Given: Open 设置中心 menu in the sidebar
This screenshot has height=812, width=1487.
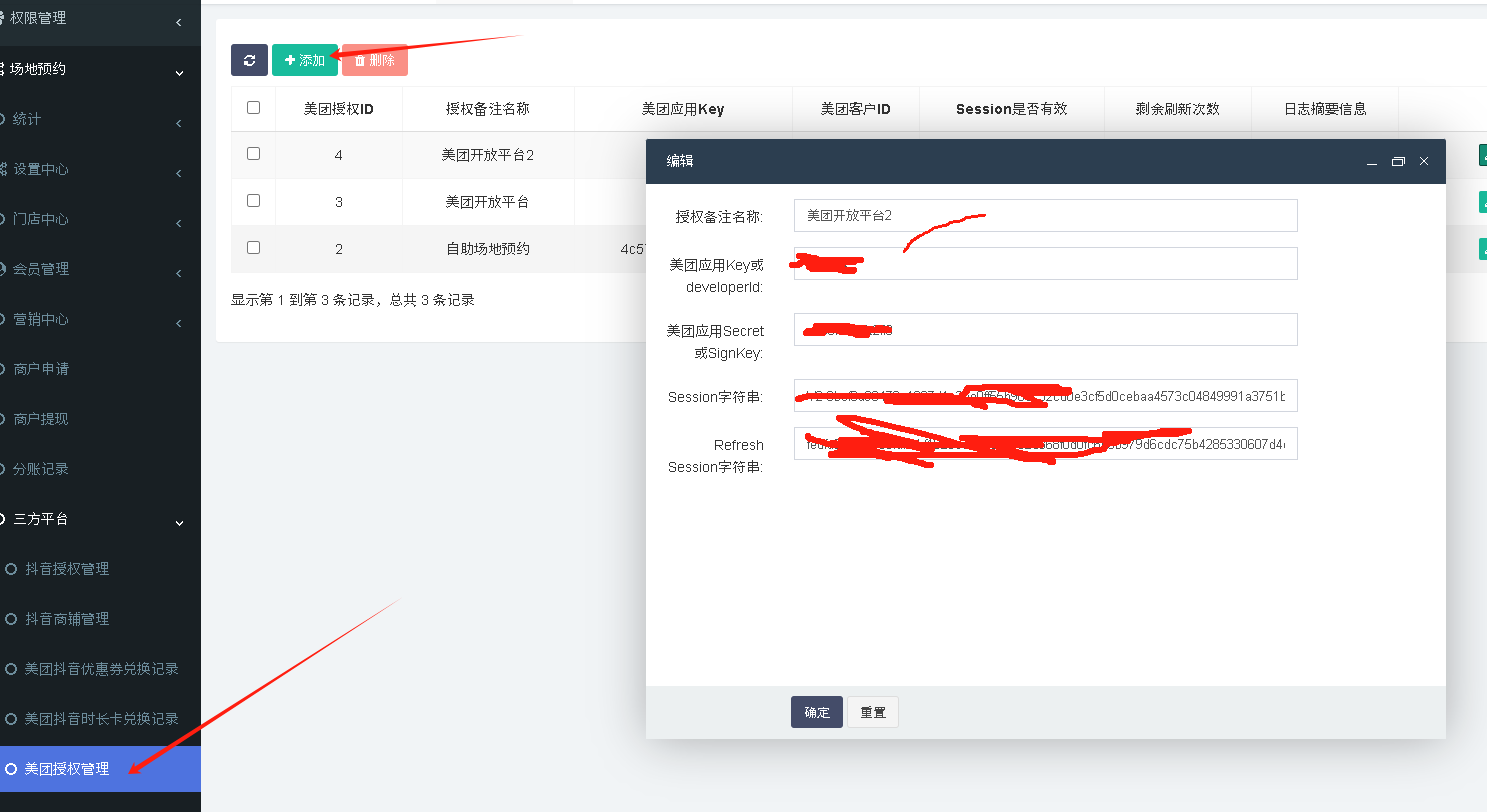Looking at the screenshot, I should click(x=100, y=169).
